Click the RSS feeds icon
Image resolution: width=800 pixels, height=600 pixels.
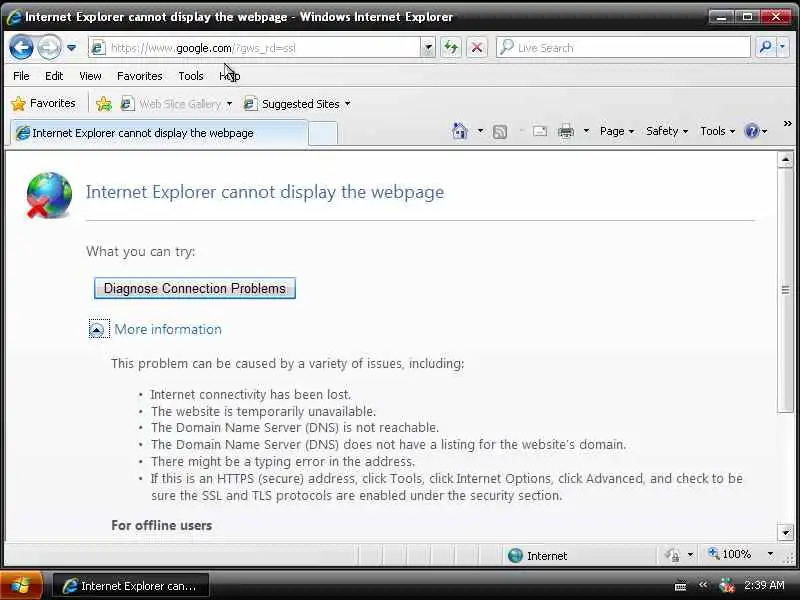500,132
